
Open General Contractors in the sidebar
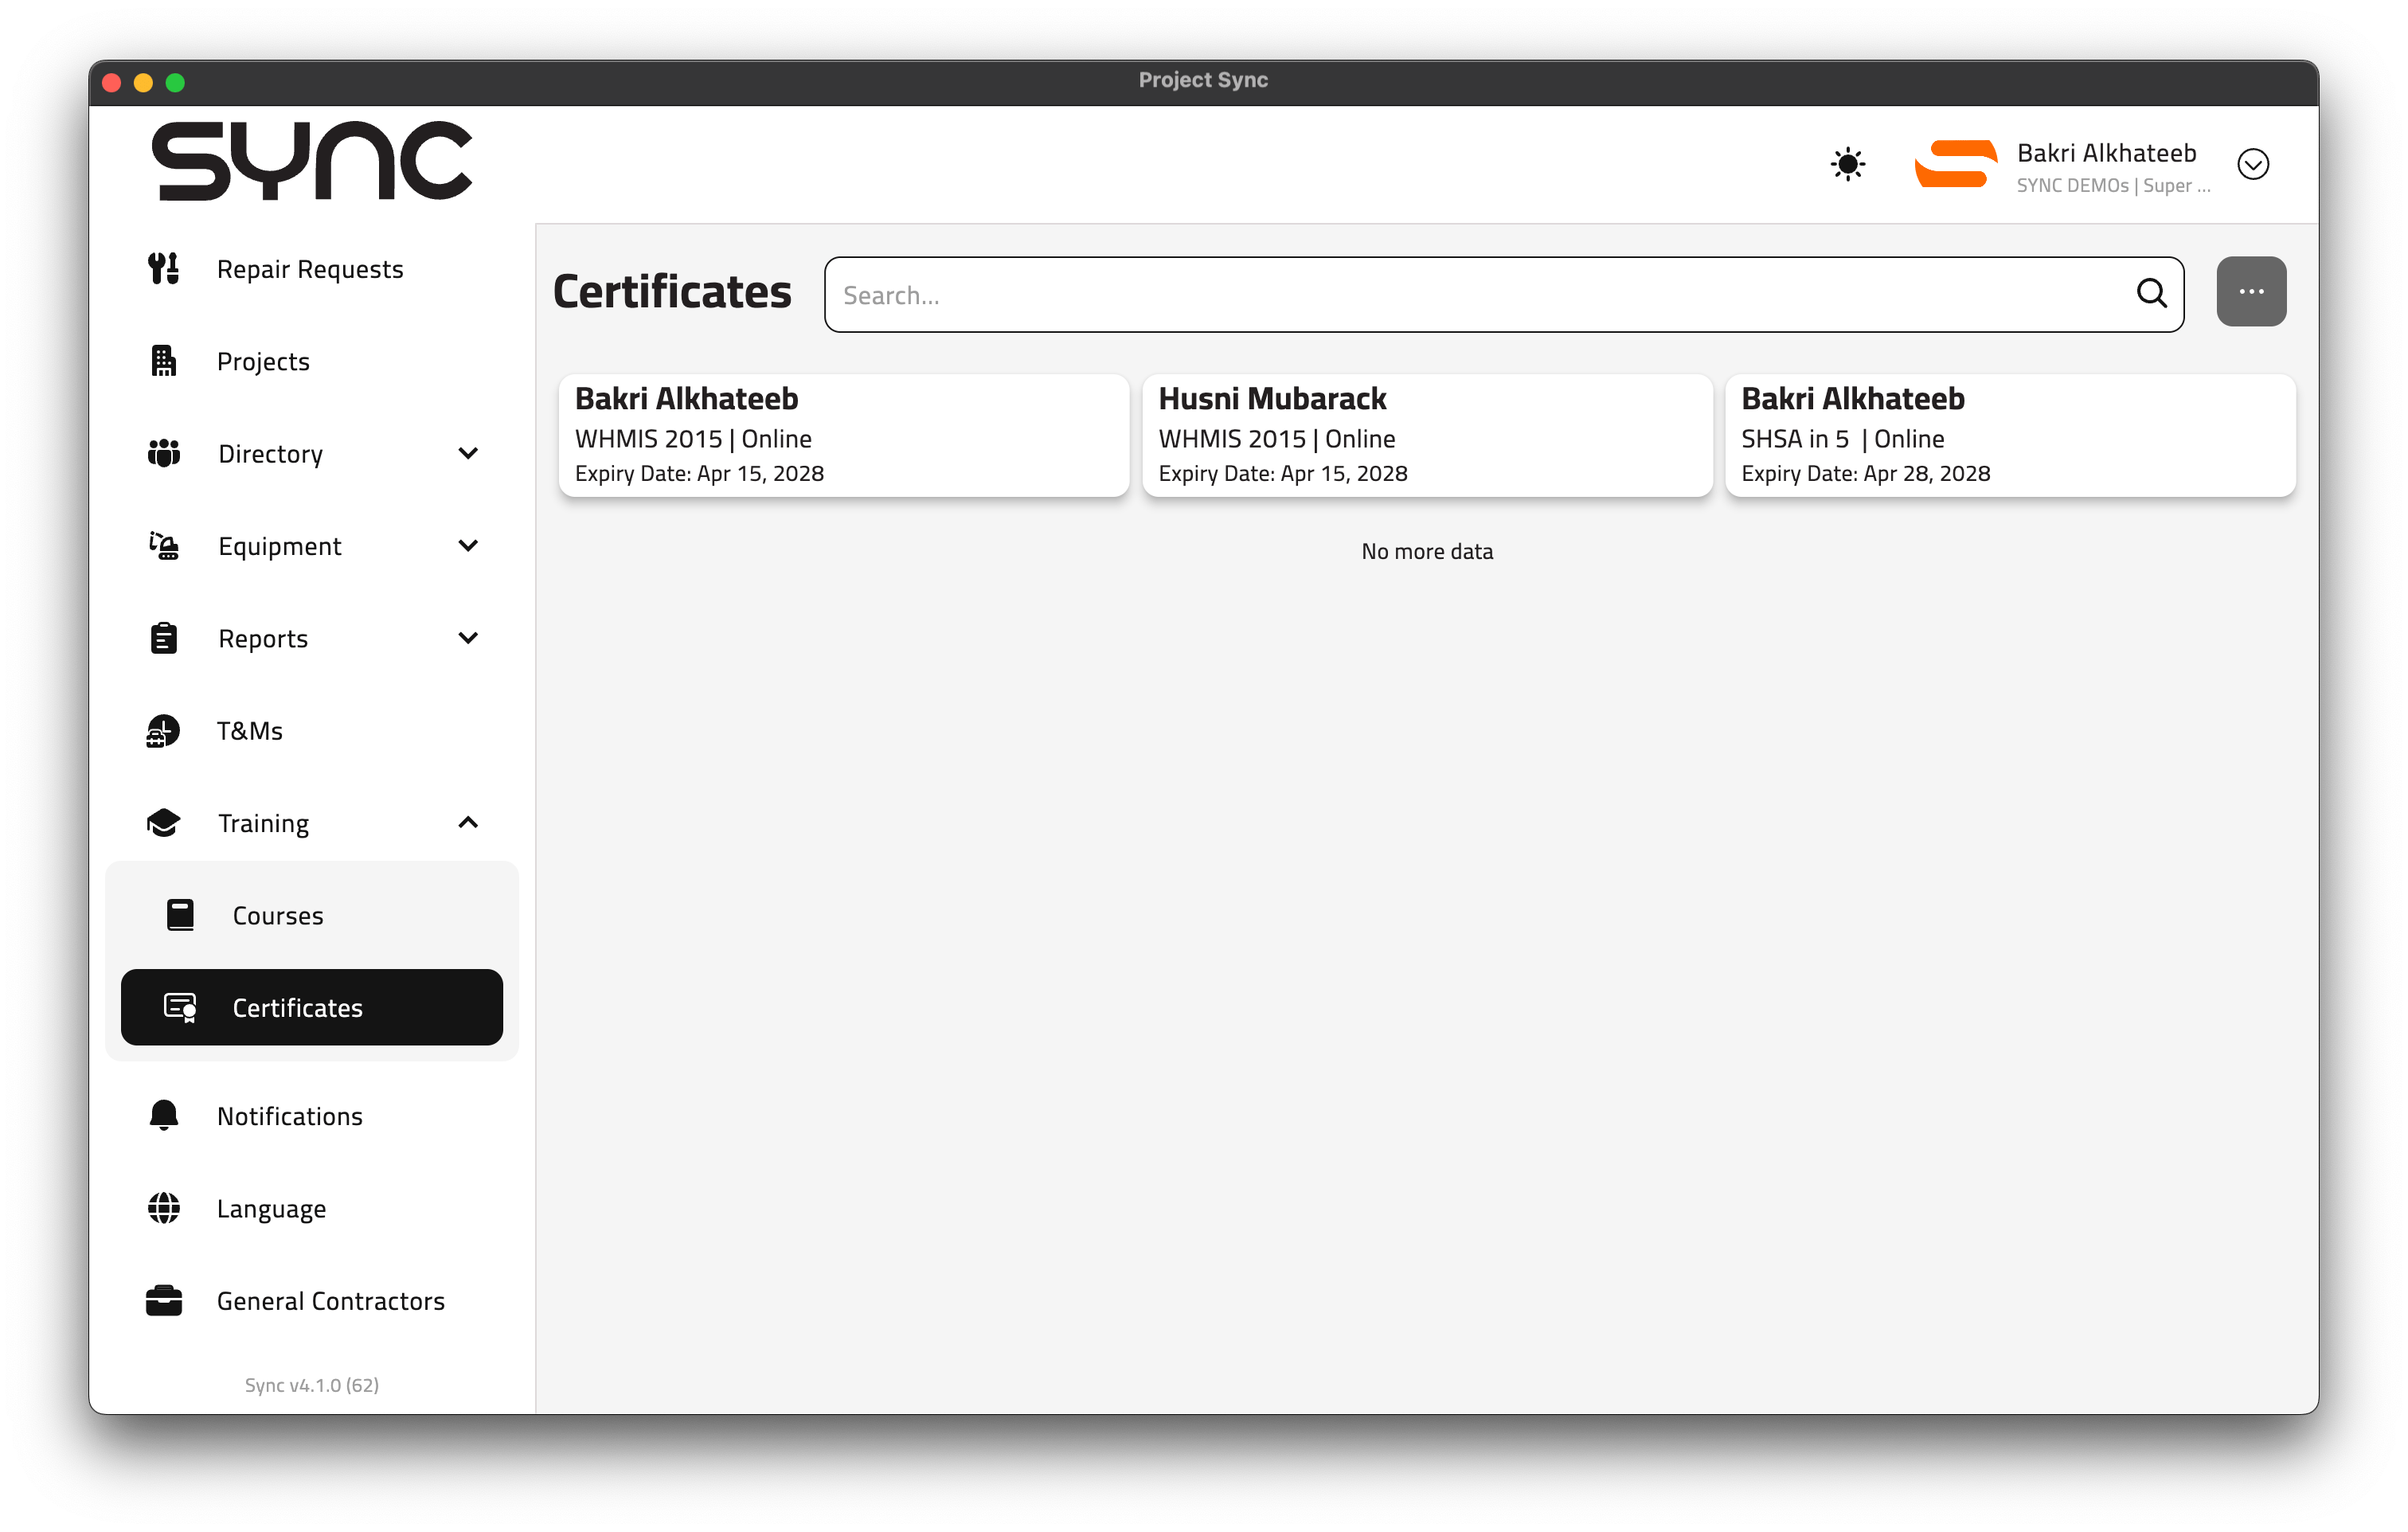coord(311,1300)
